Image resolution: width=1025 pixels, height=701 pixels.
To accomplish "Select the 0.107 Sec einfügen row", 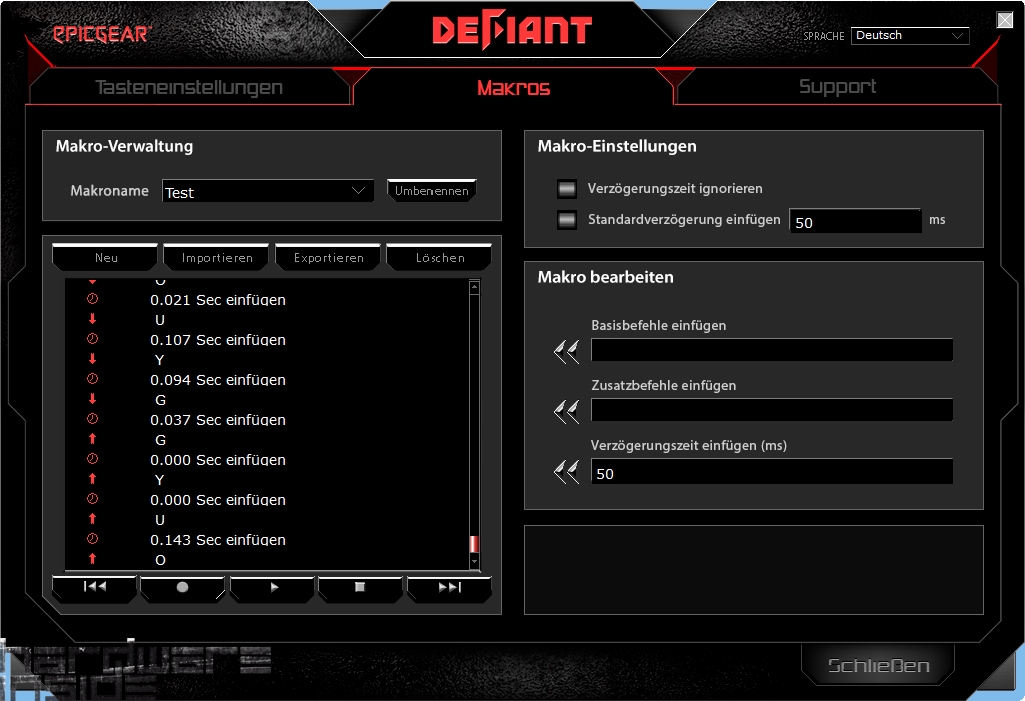I will click(267, 340).
